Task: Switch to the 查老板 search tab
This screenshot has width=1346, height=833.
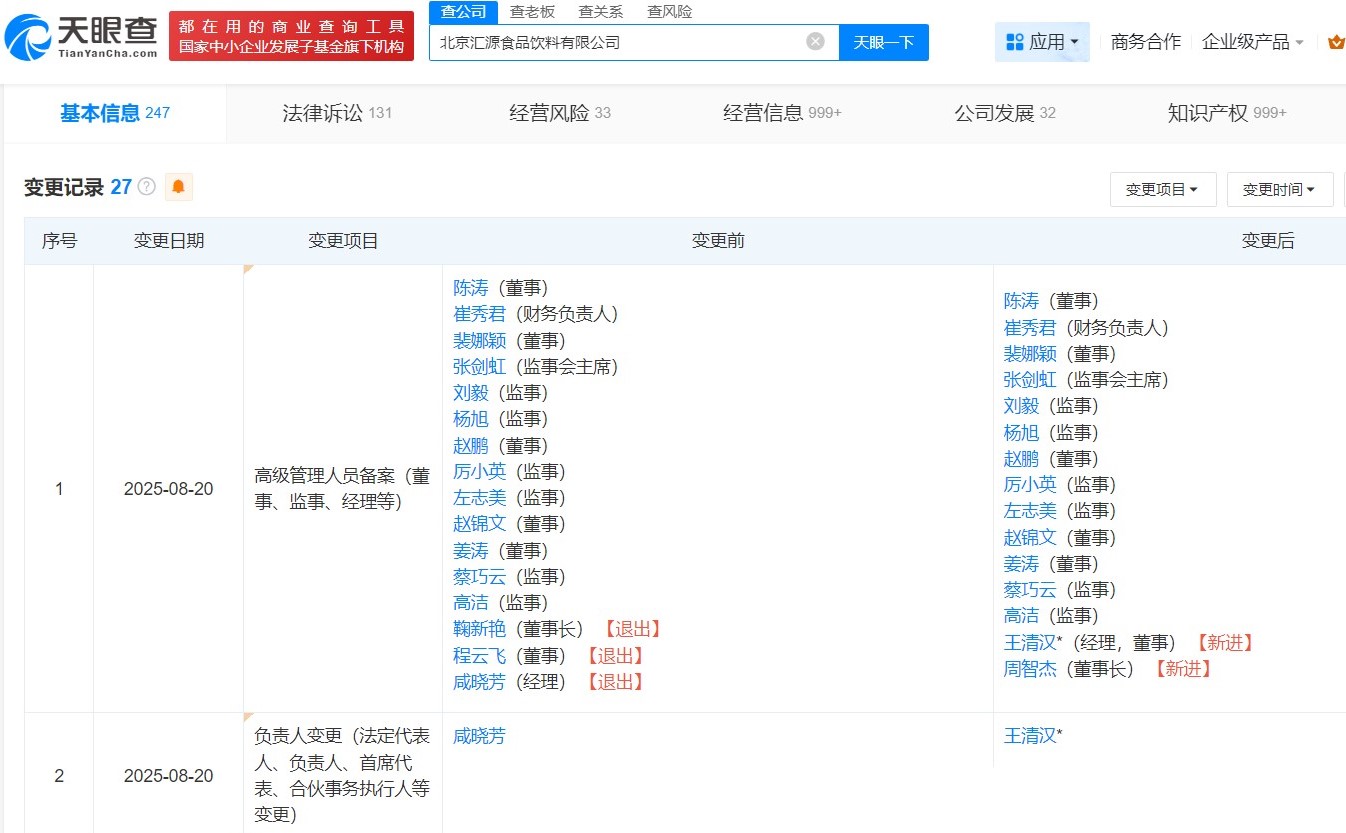Action: coord(532,12)
